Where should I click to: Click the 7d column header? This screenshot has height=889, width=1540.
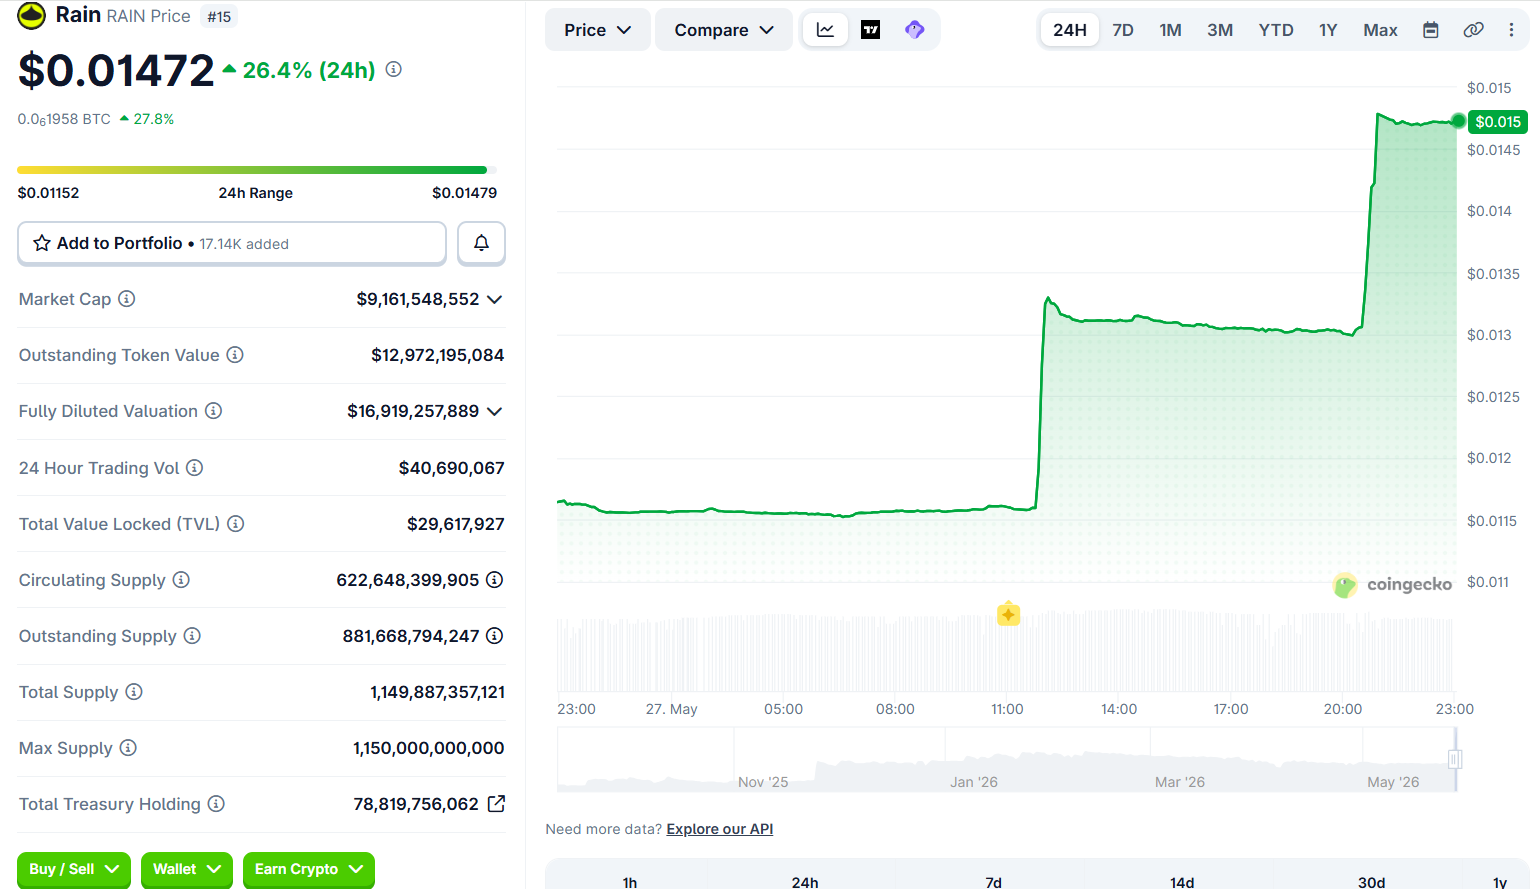993,882
